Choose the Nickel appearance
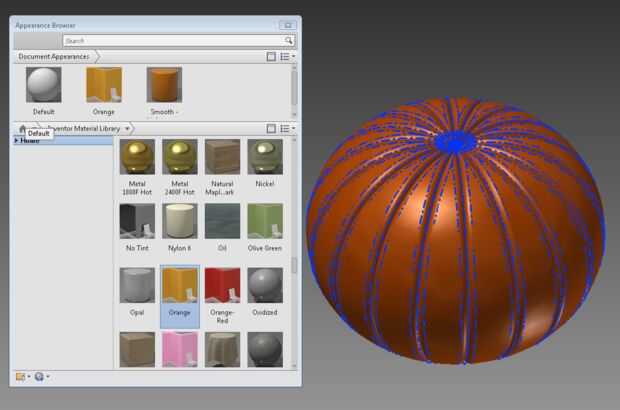The width and height of the screenshot is (620, 410). [x=265, y=157]
